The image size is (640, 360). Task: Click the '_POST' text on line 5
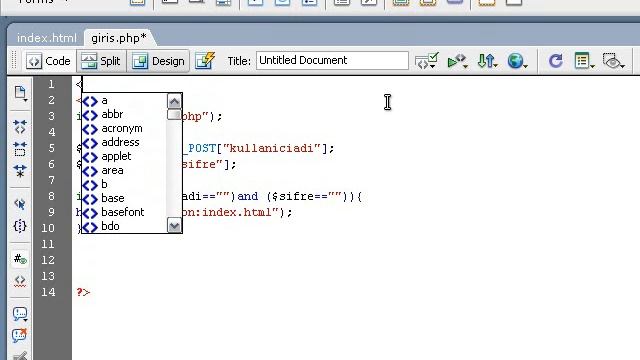199,148
